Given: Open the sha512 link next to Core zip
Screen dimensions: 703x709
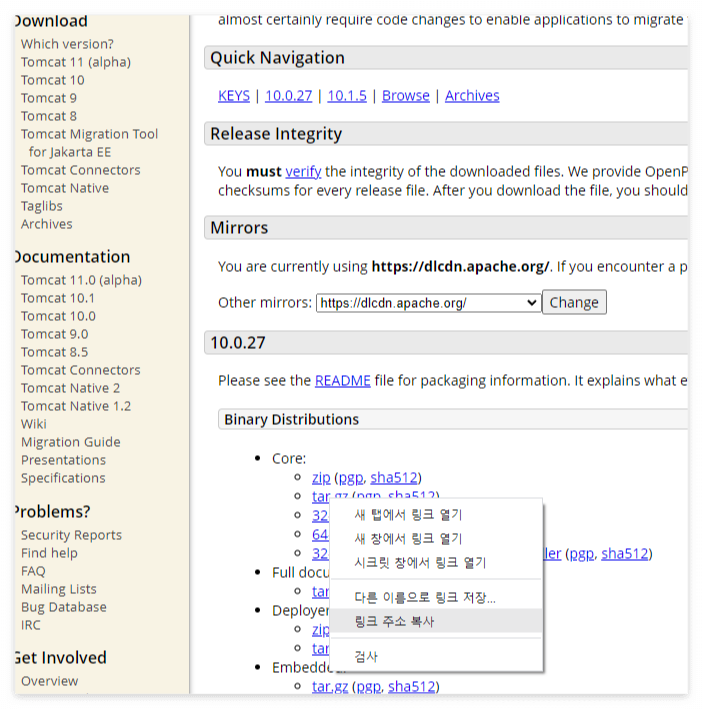Looking at the screenshot, I should pyautogui.click(x=394, y=478).
